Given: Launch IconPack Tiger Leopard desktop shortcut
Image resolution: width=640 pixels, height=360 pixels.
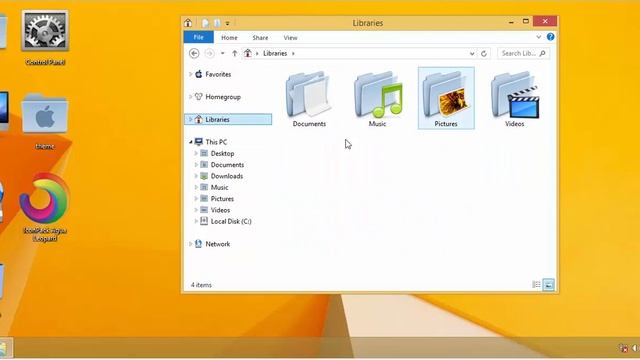Looking at the screenshot, I should [x=45, y=207].
